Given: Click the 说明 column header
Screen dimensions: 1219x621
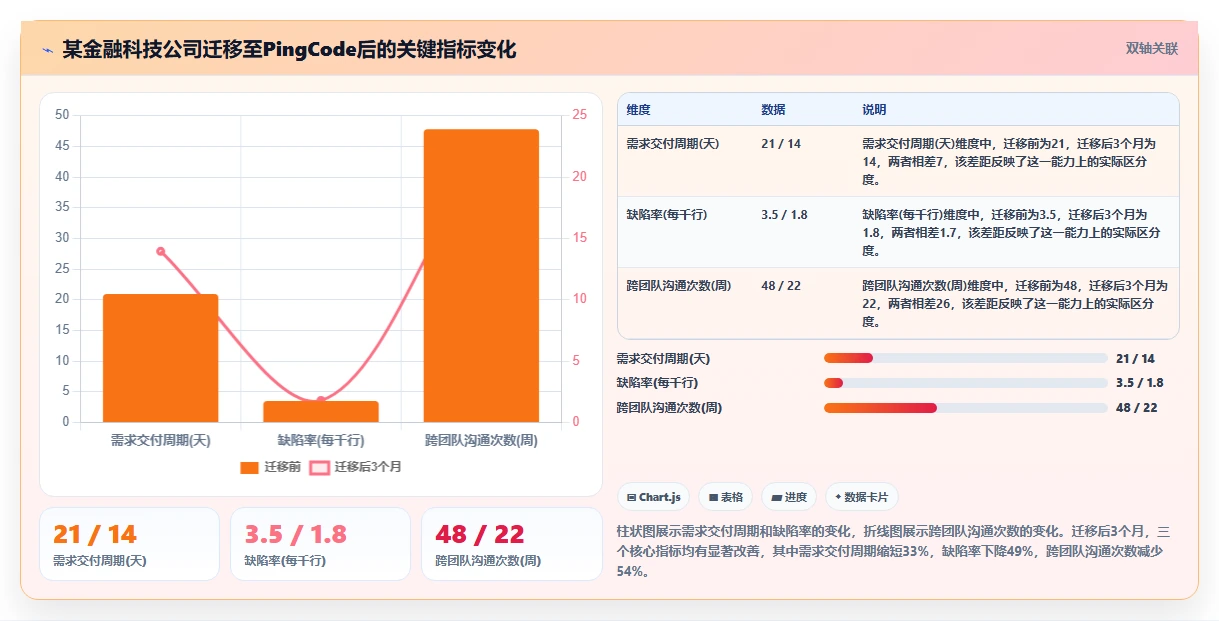Looking at the screenshot, I should 874,110.
